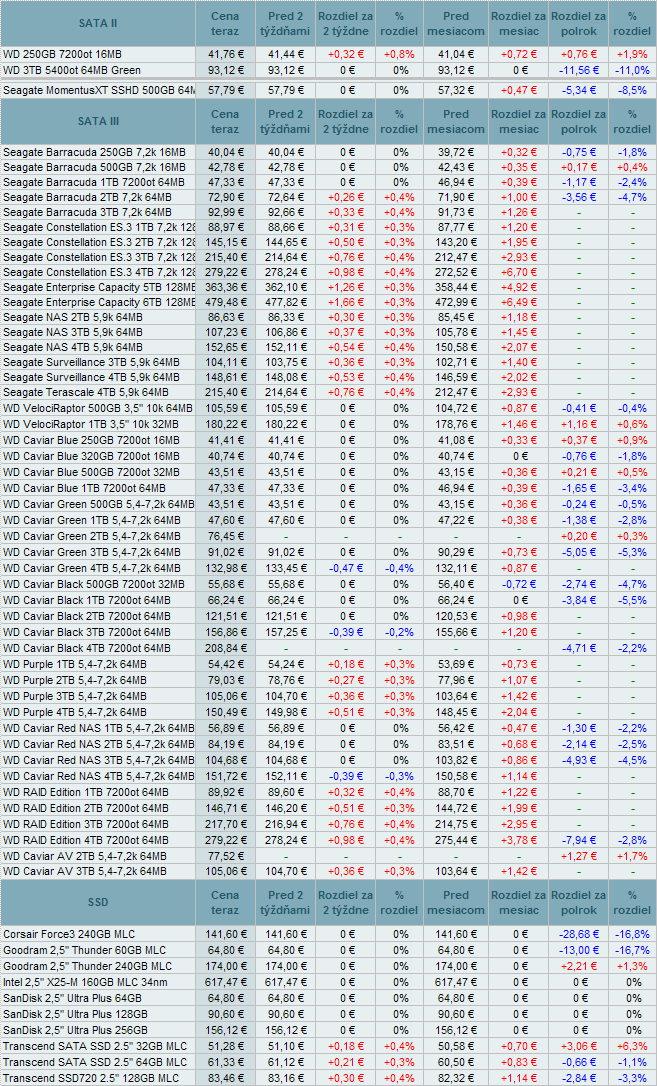Click the half-year difference -28,68 €

(579, 934)
